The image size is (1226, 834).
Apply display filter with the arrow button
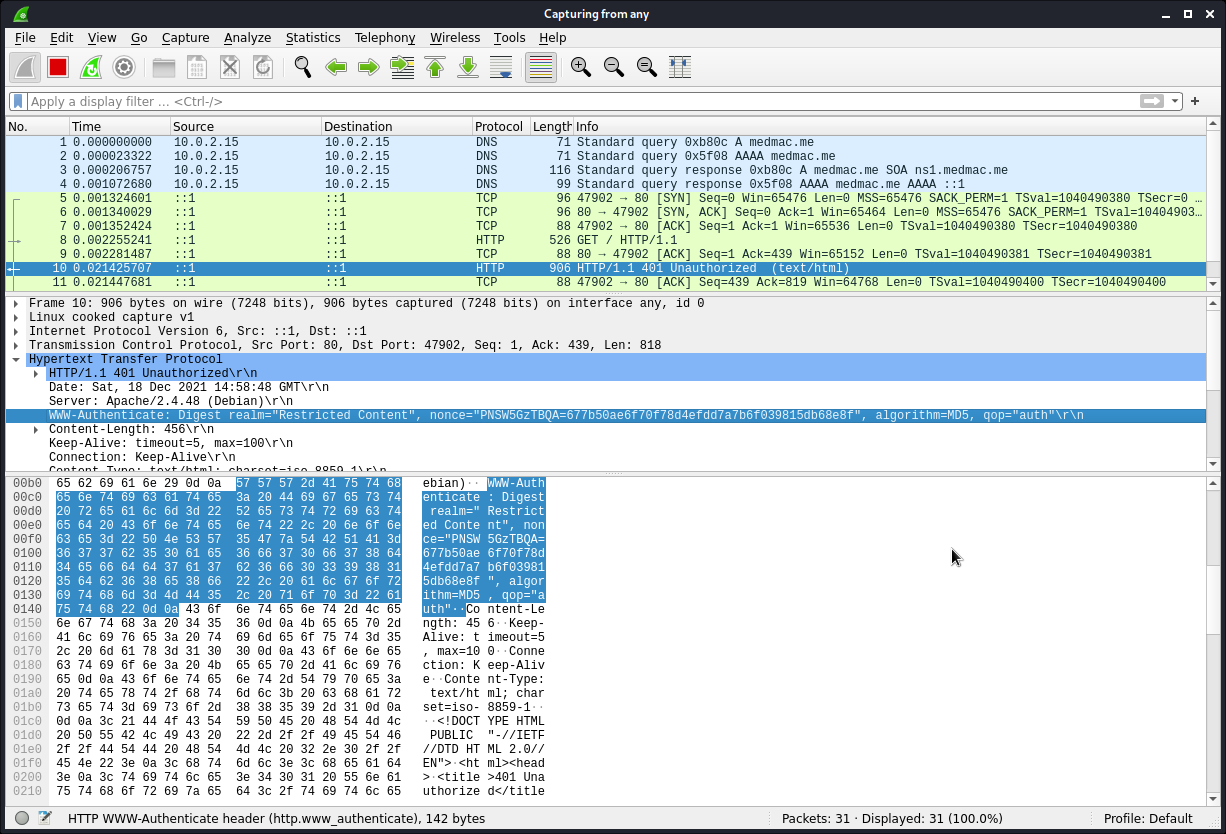point(1152,101)
